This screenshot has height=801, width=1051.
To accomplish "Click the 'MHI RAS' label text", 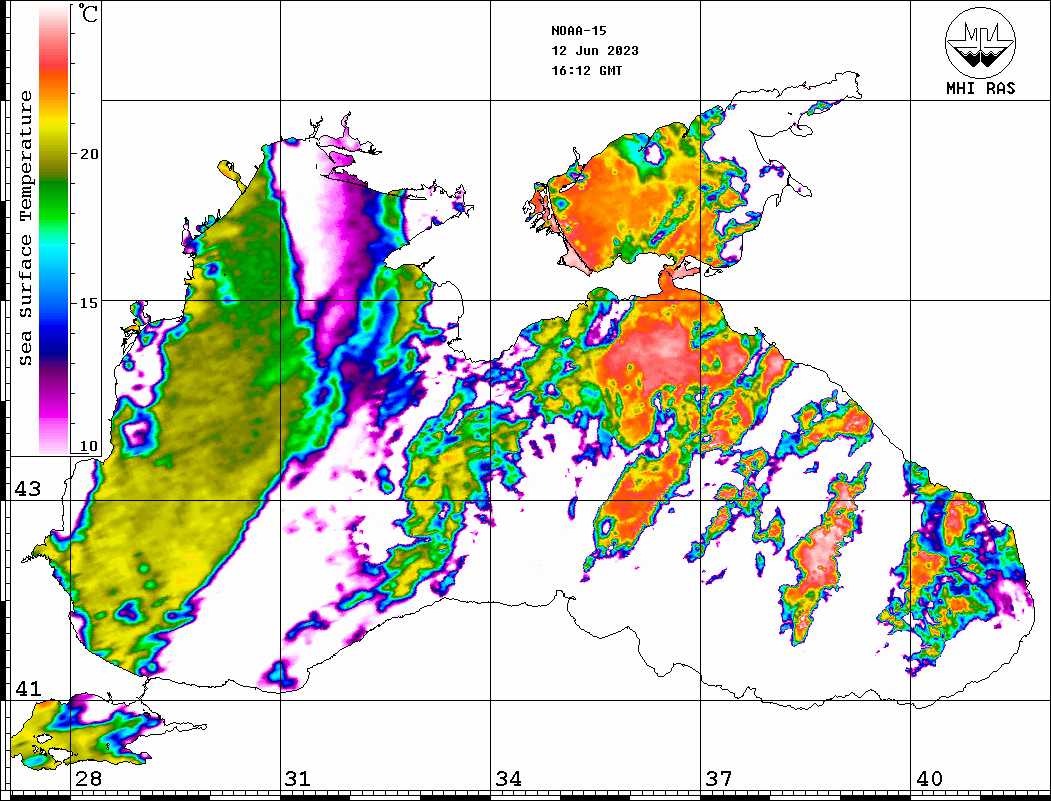I will click(x=980, y=88).
